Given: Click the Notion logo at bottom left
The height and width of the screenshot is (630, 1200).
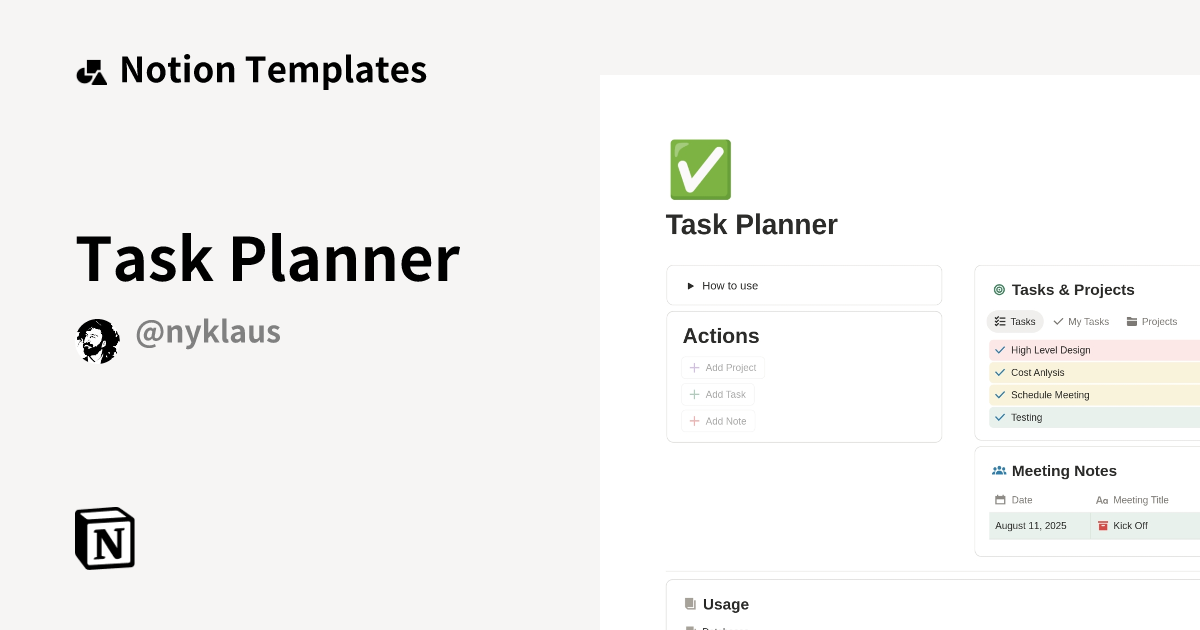Looking at the screenshot, I should 104,538.
